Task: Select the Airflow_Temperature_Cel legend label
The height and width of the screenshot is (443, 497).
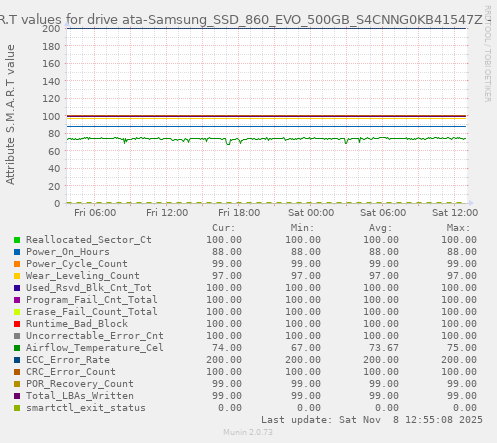Action: [x=95, y=348]
